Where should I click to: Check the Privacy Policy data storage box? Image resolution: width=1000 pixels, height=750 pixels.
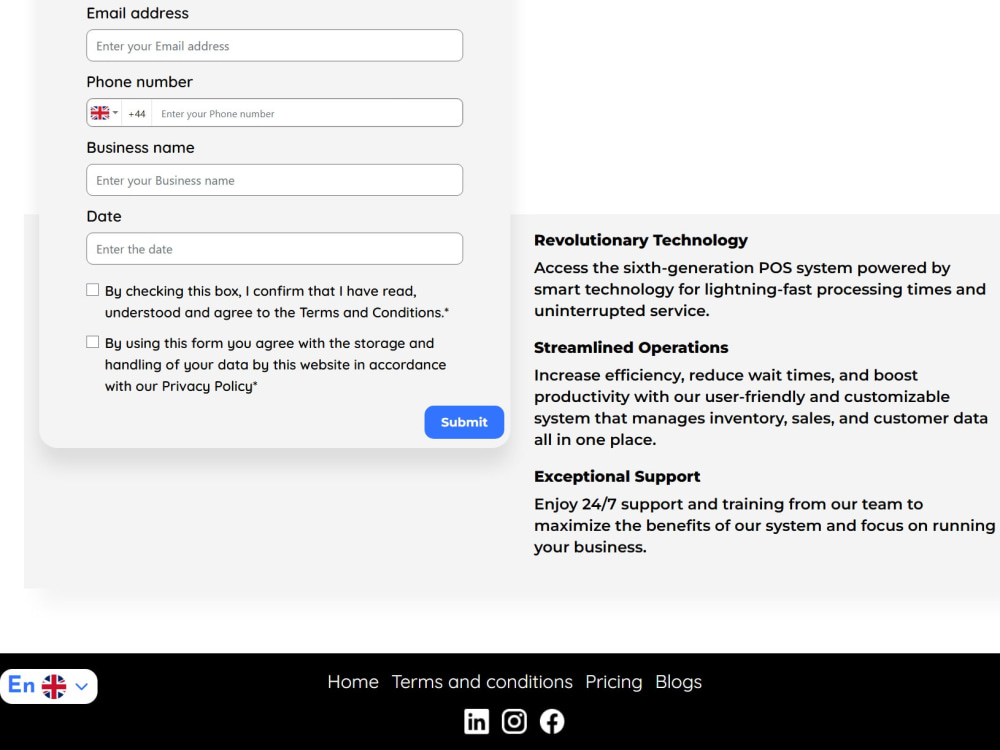coord(92,342)
